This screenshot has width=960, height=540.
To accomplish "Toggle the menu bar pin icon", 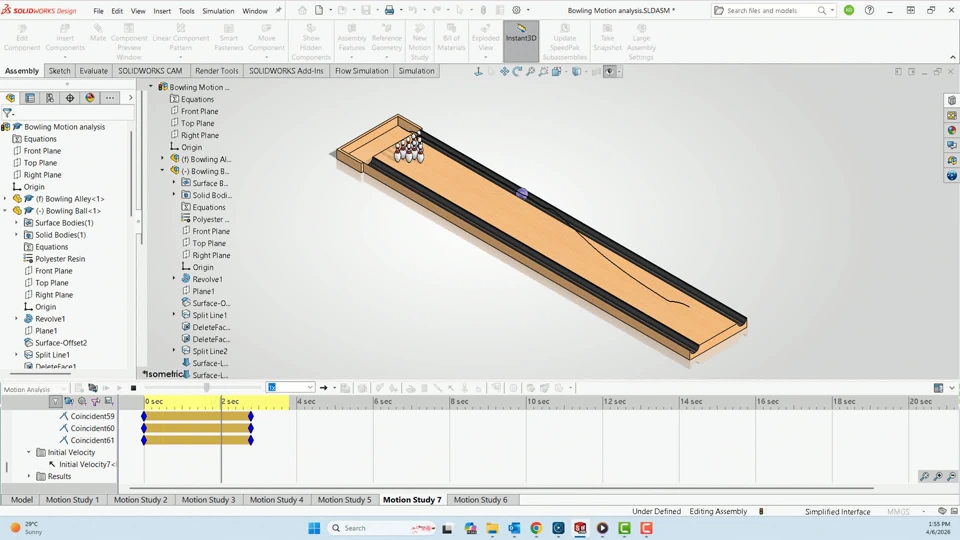I will click(x=279, y=10).
